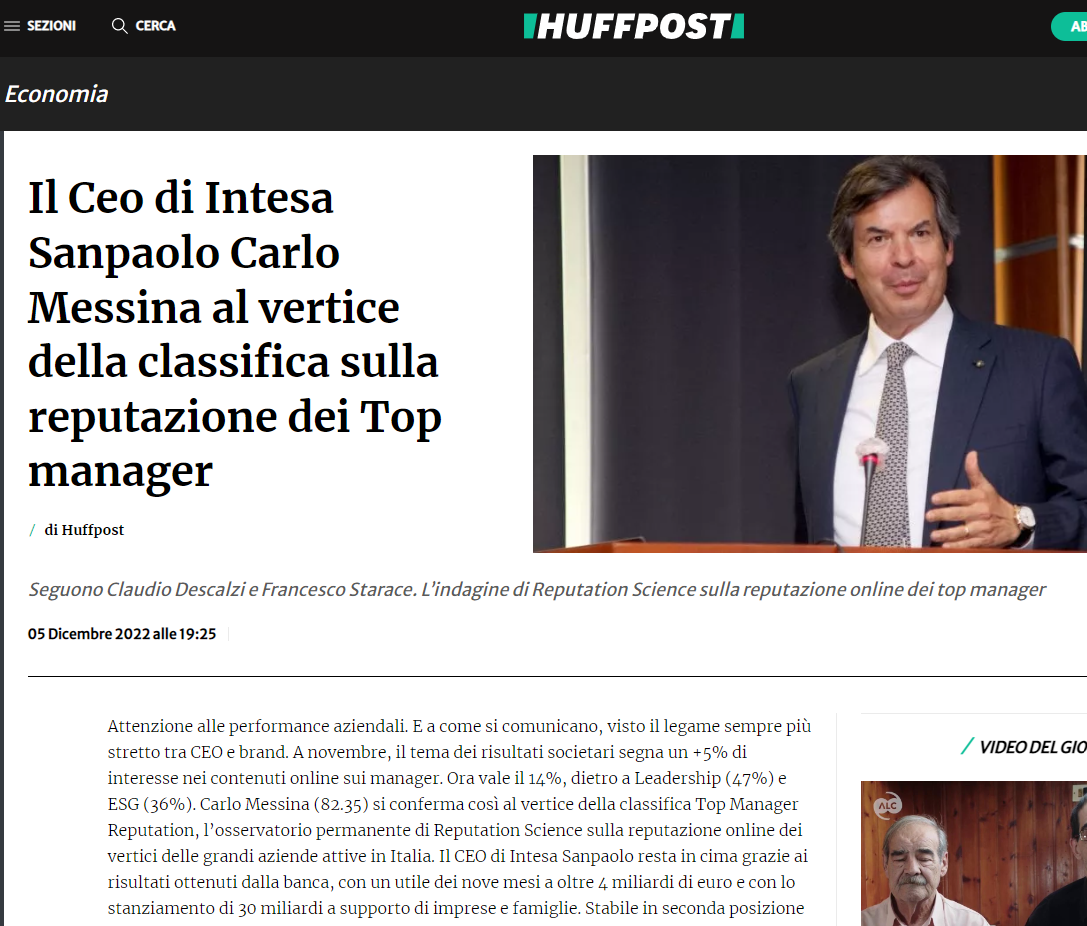Open the di Huffpost author link
The width and height of the screenshot is (1087, 926).
pyautogui.click(x=84, y=530)
